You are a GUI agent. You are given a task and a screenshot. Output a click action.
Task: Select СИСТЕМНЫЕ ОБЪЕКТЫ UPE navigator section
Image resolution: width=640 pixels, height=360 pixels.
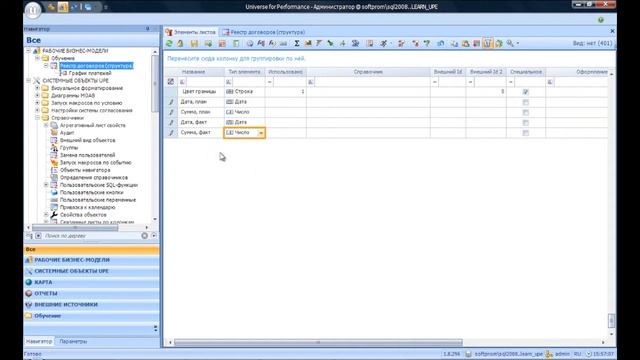[x=91, y=271]
